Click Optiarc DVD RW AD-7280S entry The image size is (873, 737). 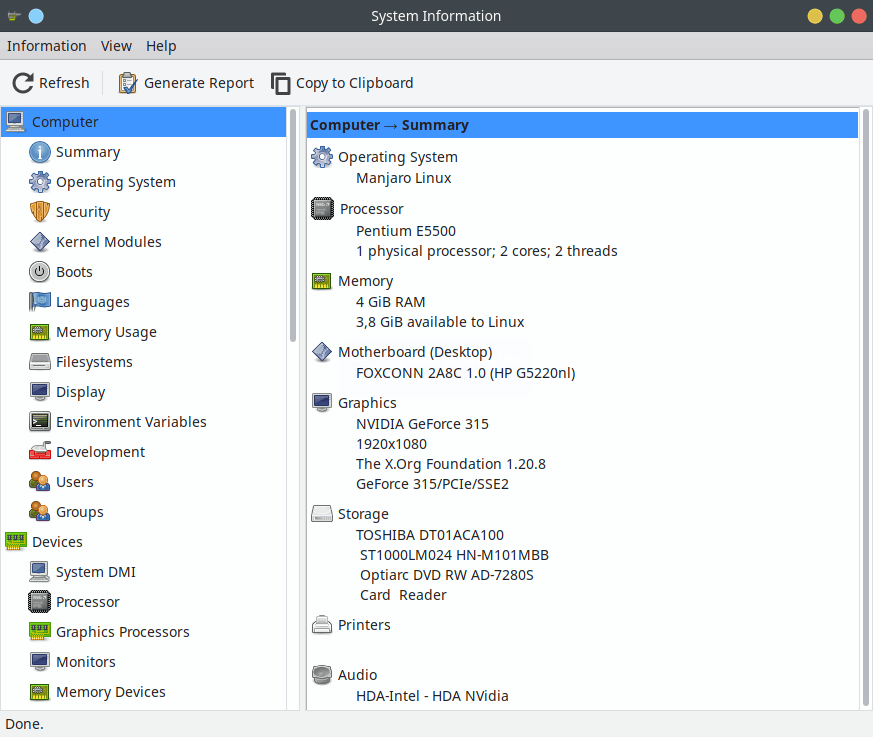click(x=447, y=575)
